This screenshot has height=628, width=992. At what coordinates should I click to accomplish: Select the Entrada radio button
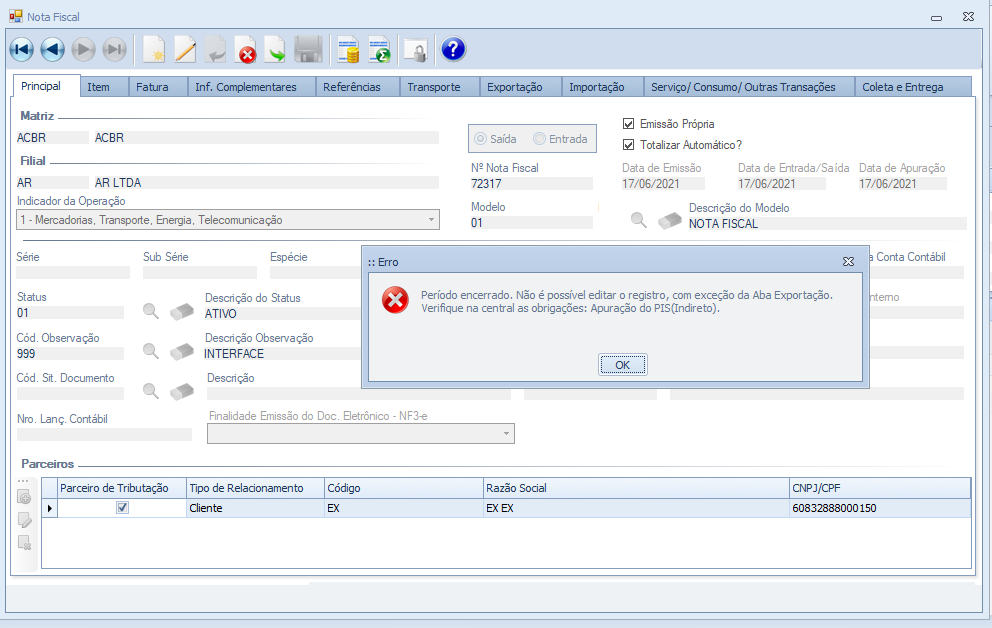(x=540, y=139)
